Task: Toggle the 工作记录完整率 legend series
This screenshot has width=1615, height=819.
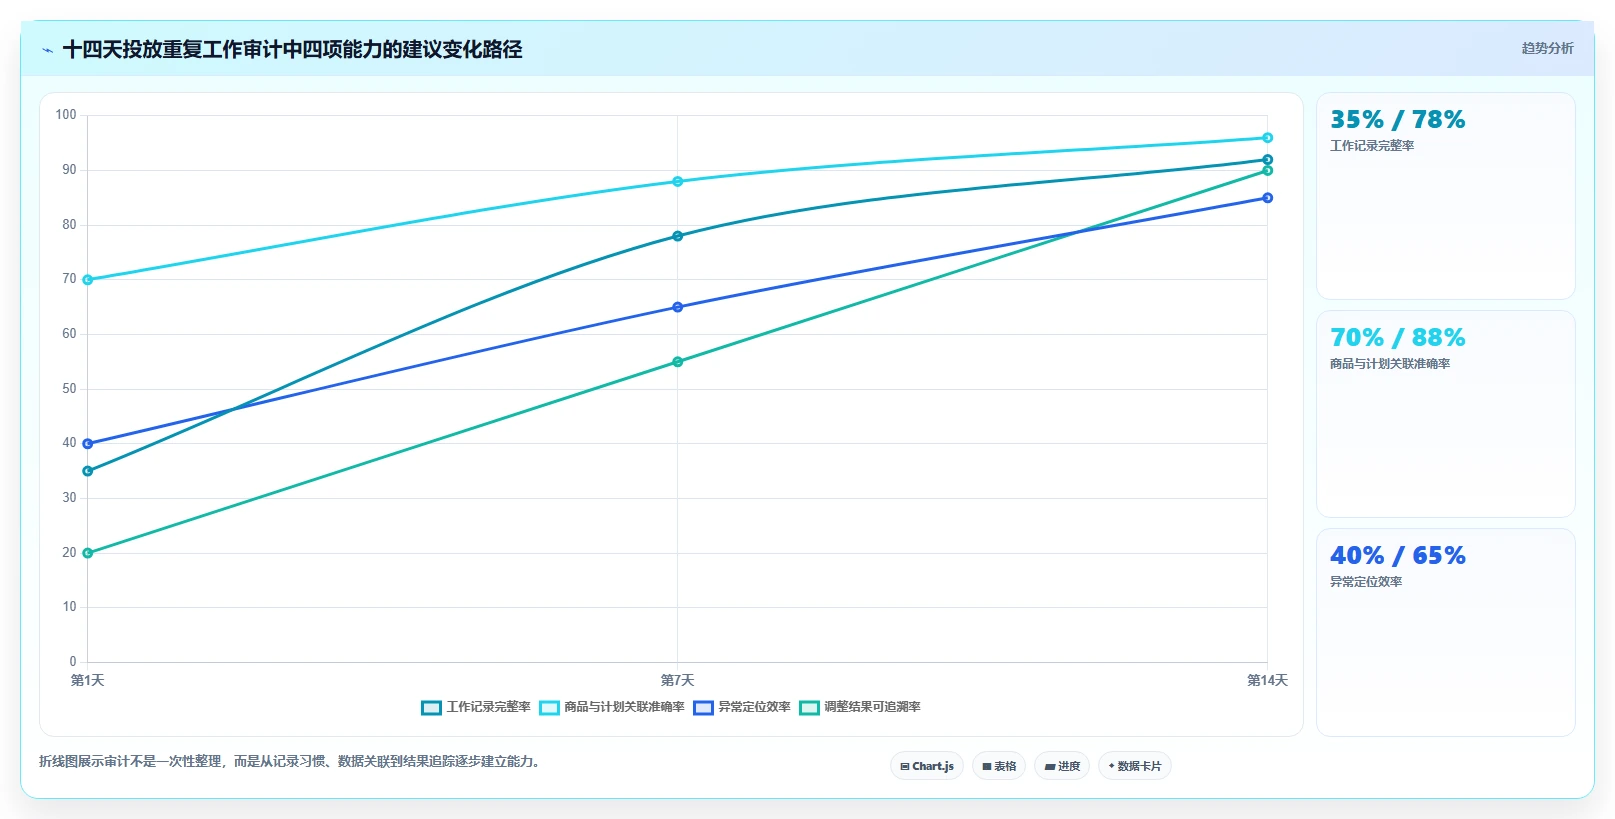Action: coord(476,707)
